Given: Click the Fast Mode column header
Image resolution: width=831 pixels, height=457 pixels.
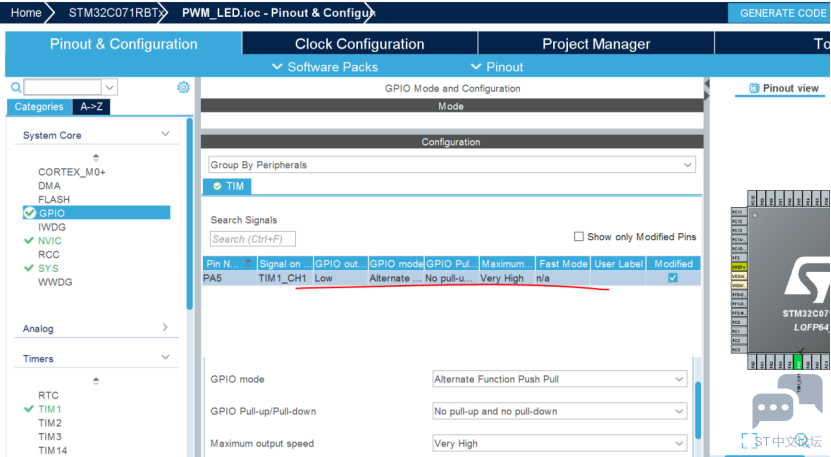Looking at the screenshot, I should [x=563, y=263].
